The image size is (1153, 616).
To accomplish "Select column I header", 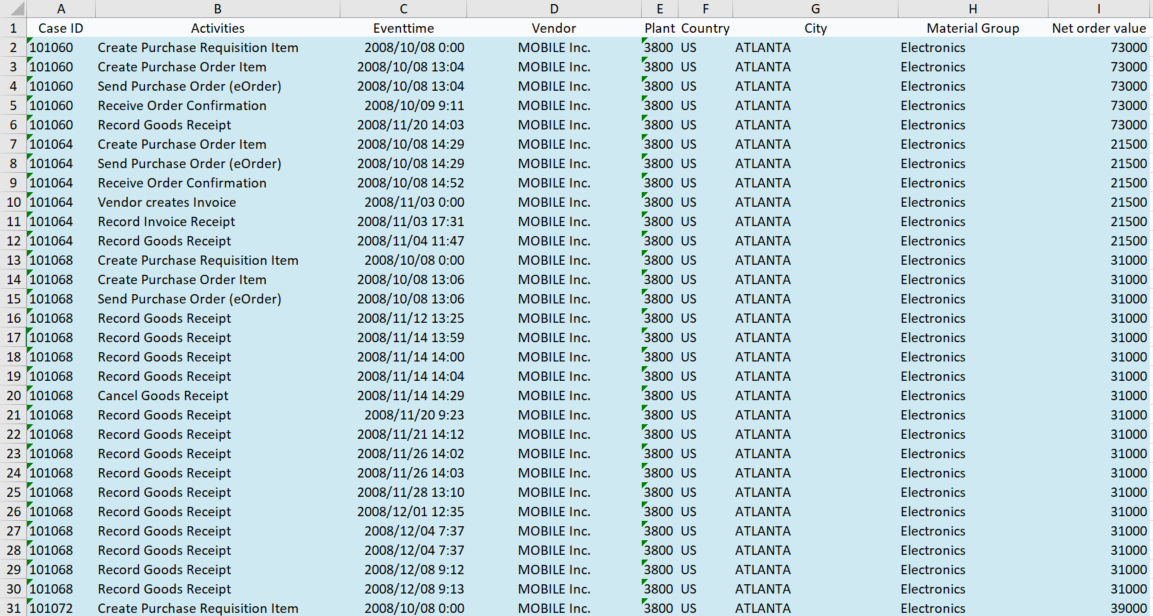I will 1100,9.
